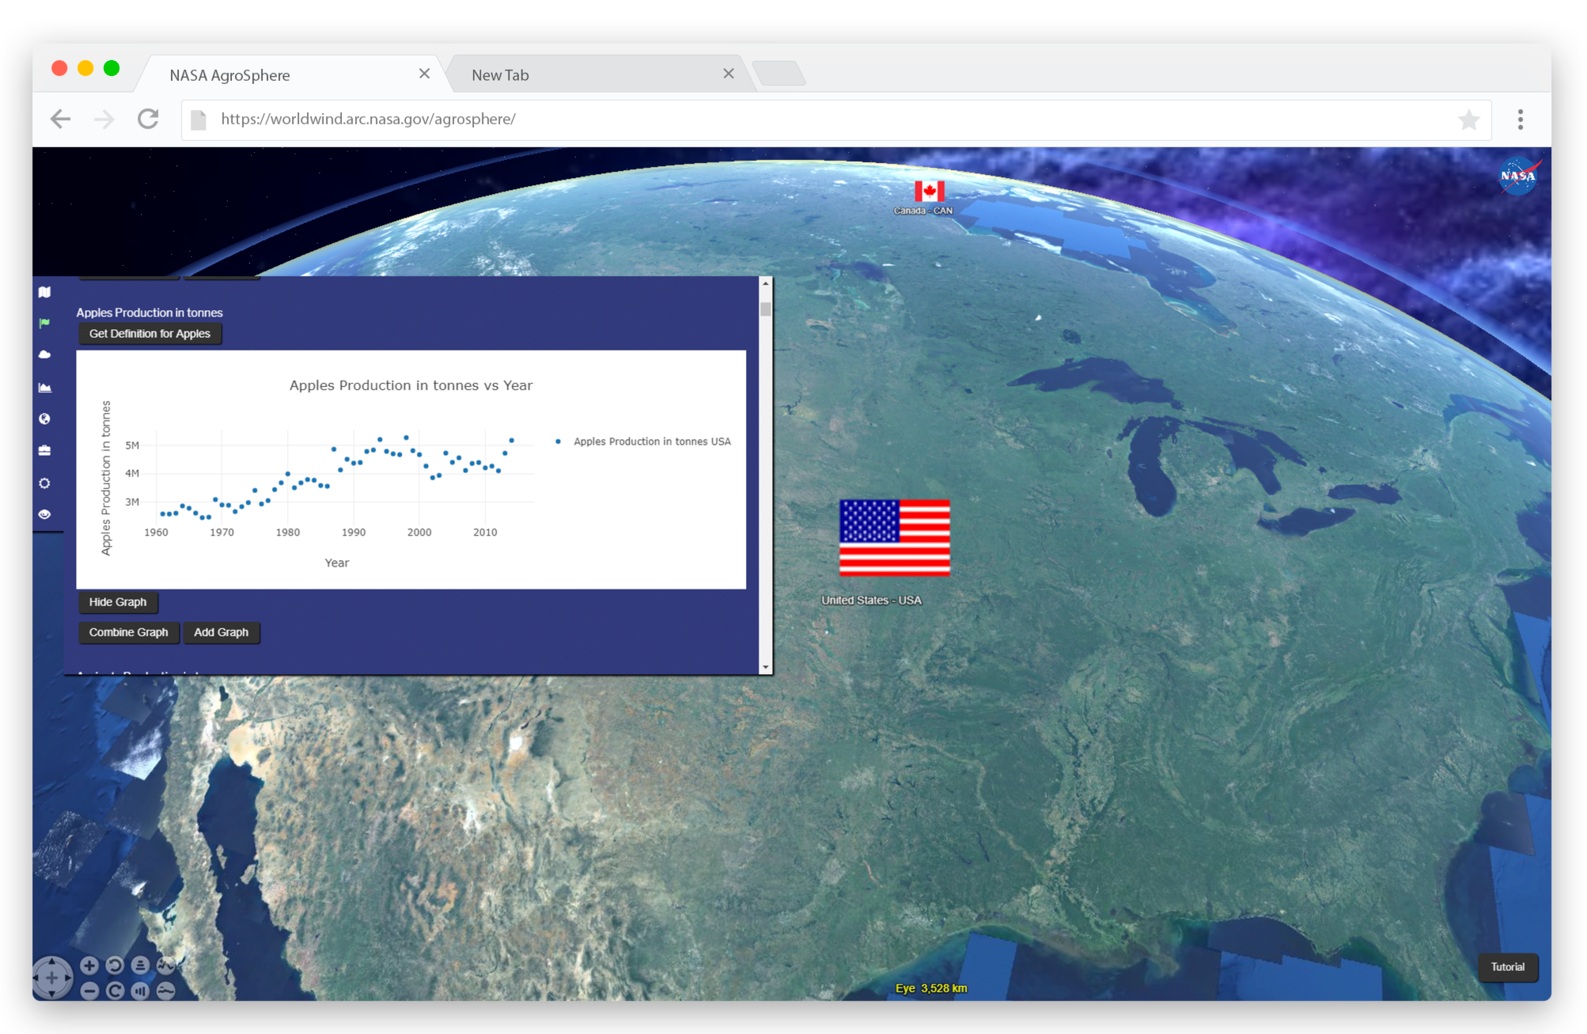This screenshot has height=1034, width=1587.
Task: Click the 5M y-axis tick label
Action: 132,445
